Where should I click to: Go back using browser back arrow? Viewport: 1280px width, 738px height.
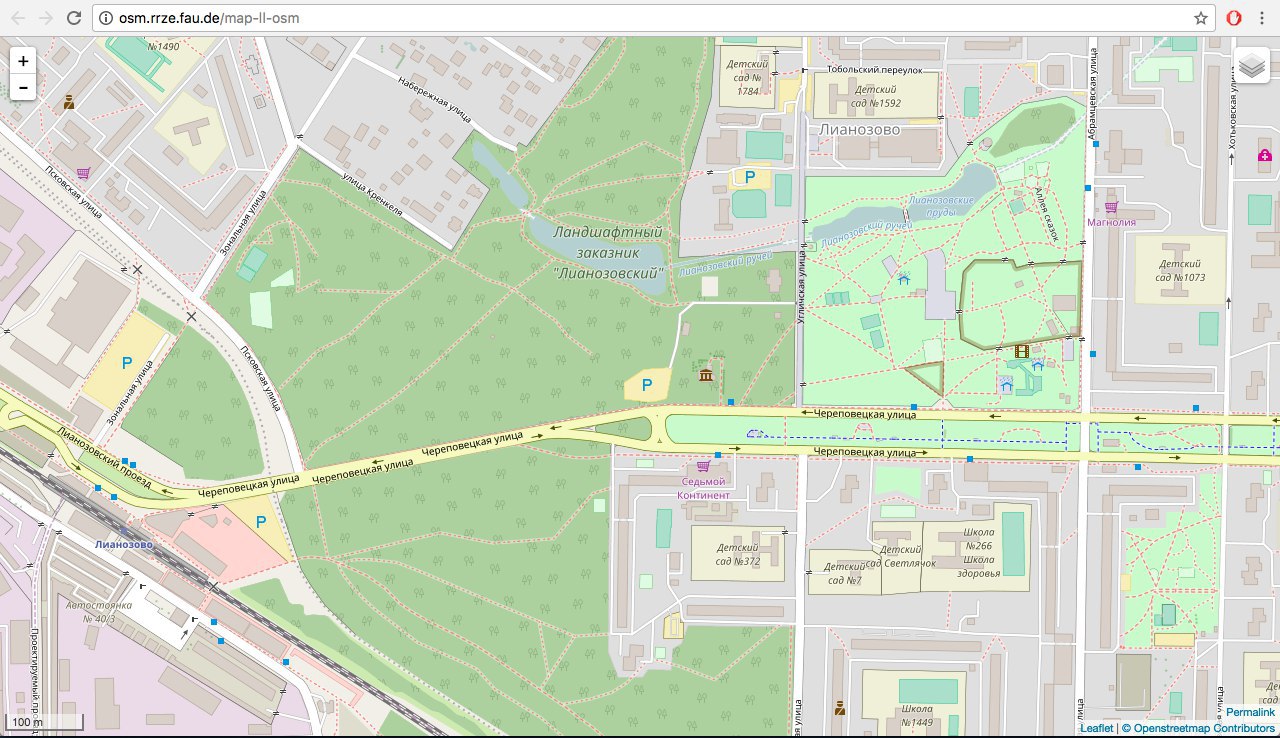18,18
